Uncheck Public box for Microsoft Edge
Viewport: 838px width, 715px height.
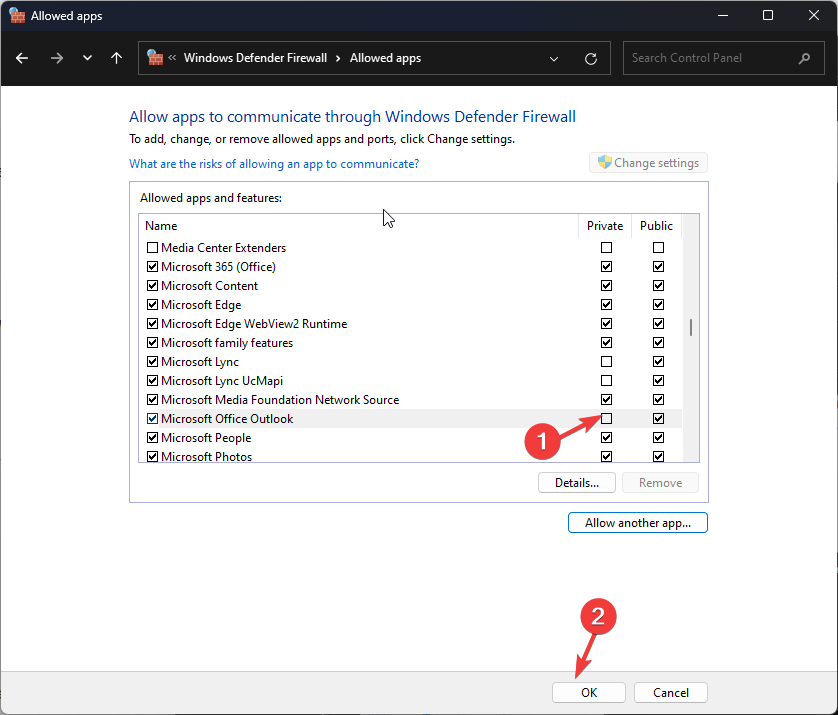[x=658, y=304]
